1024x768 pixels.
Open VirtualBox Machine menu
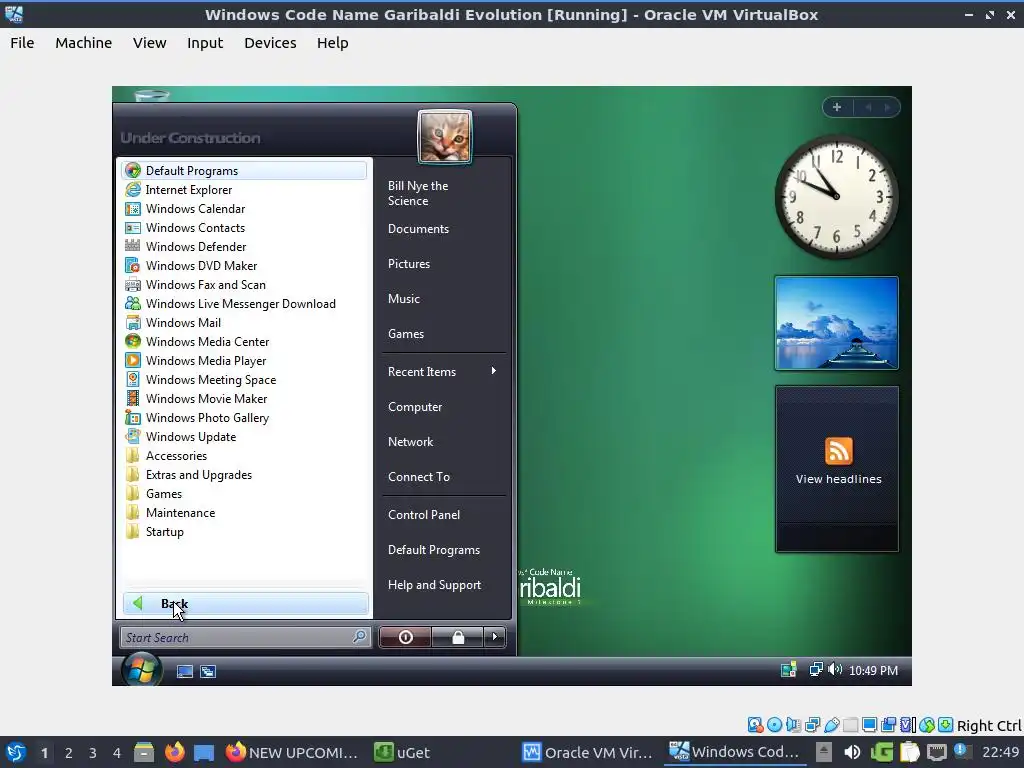tap(84, 42)
